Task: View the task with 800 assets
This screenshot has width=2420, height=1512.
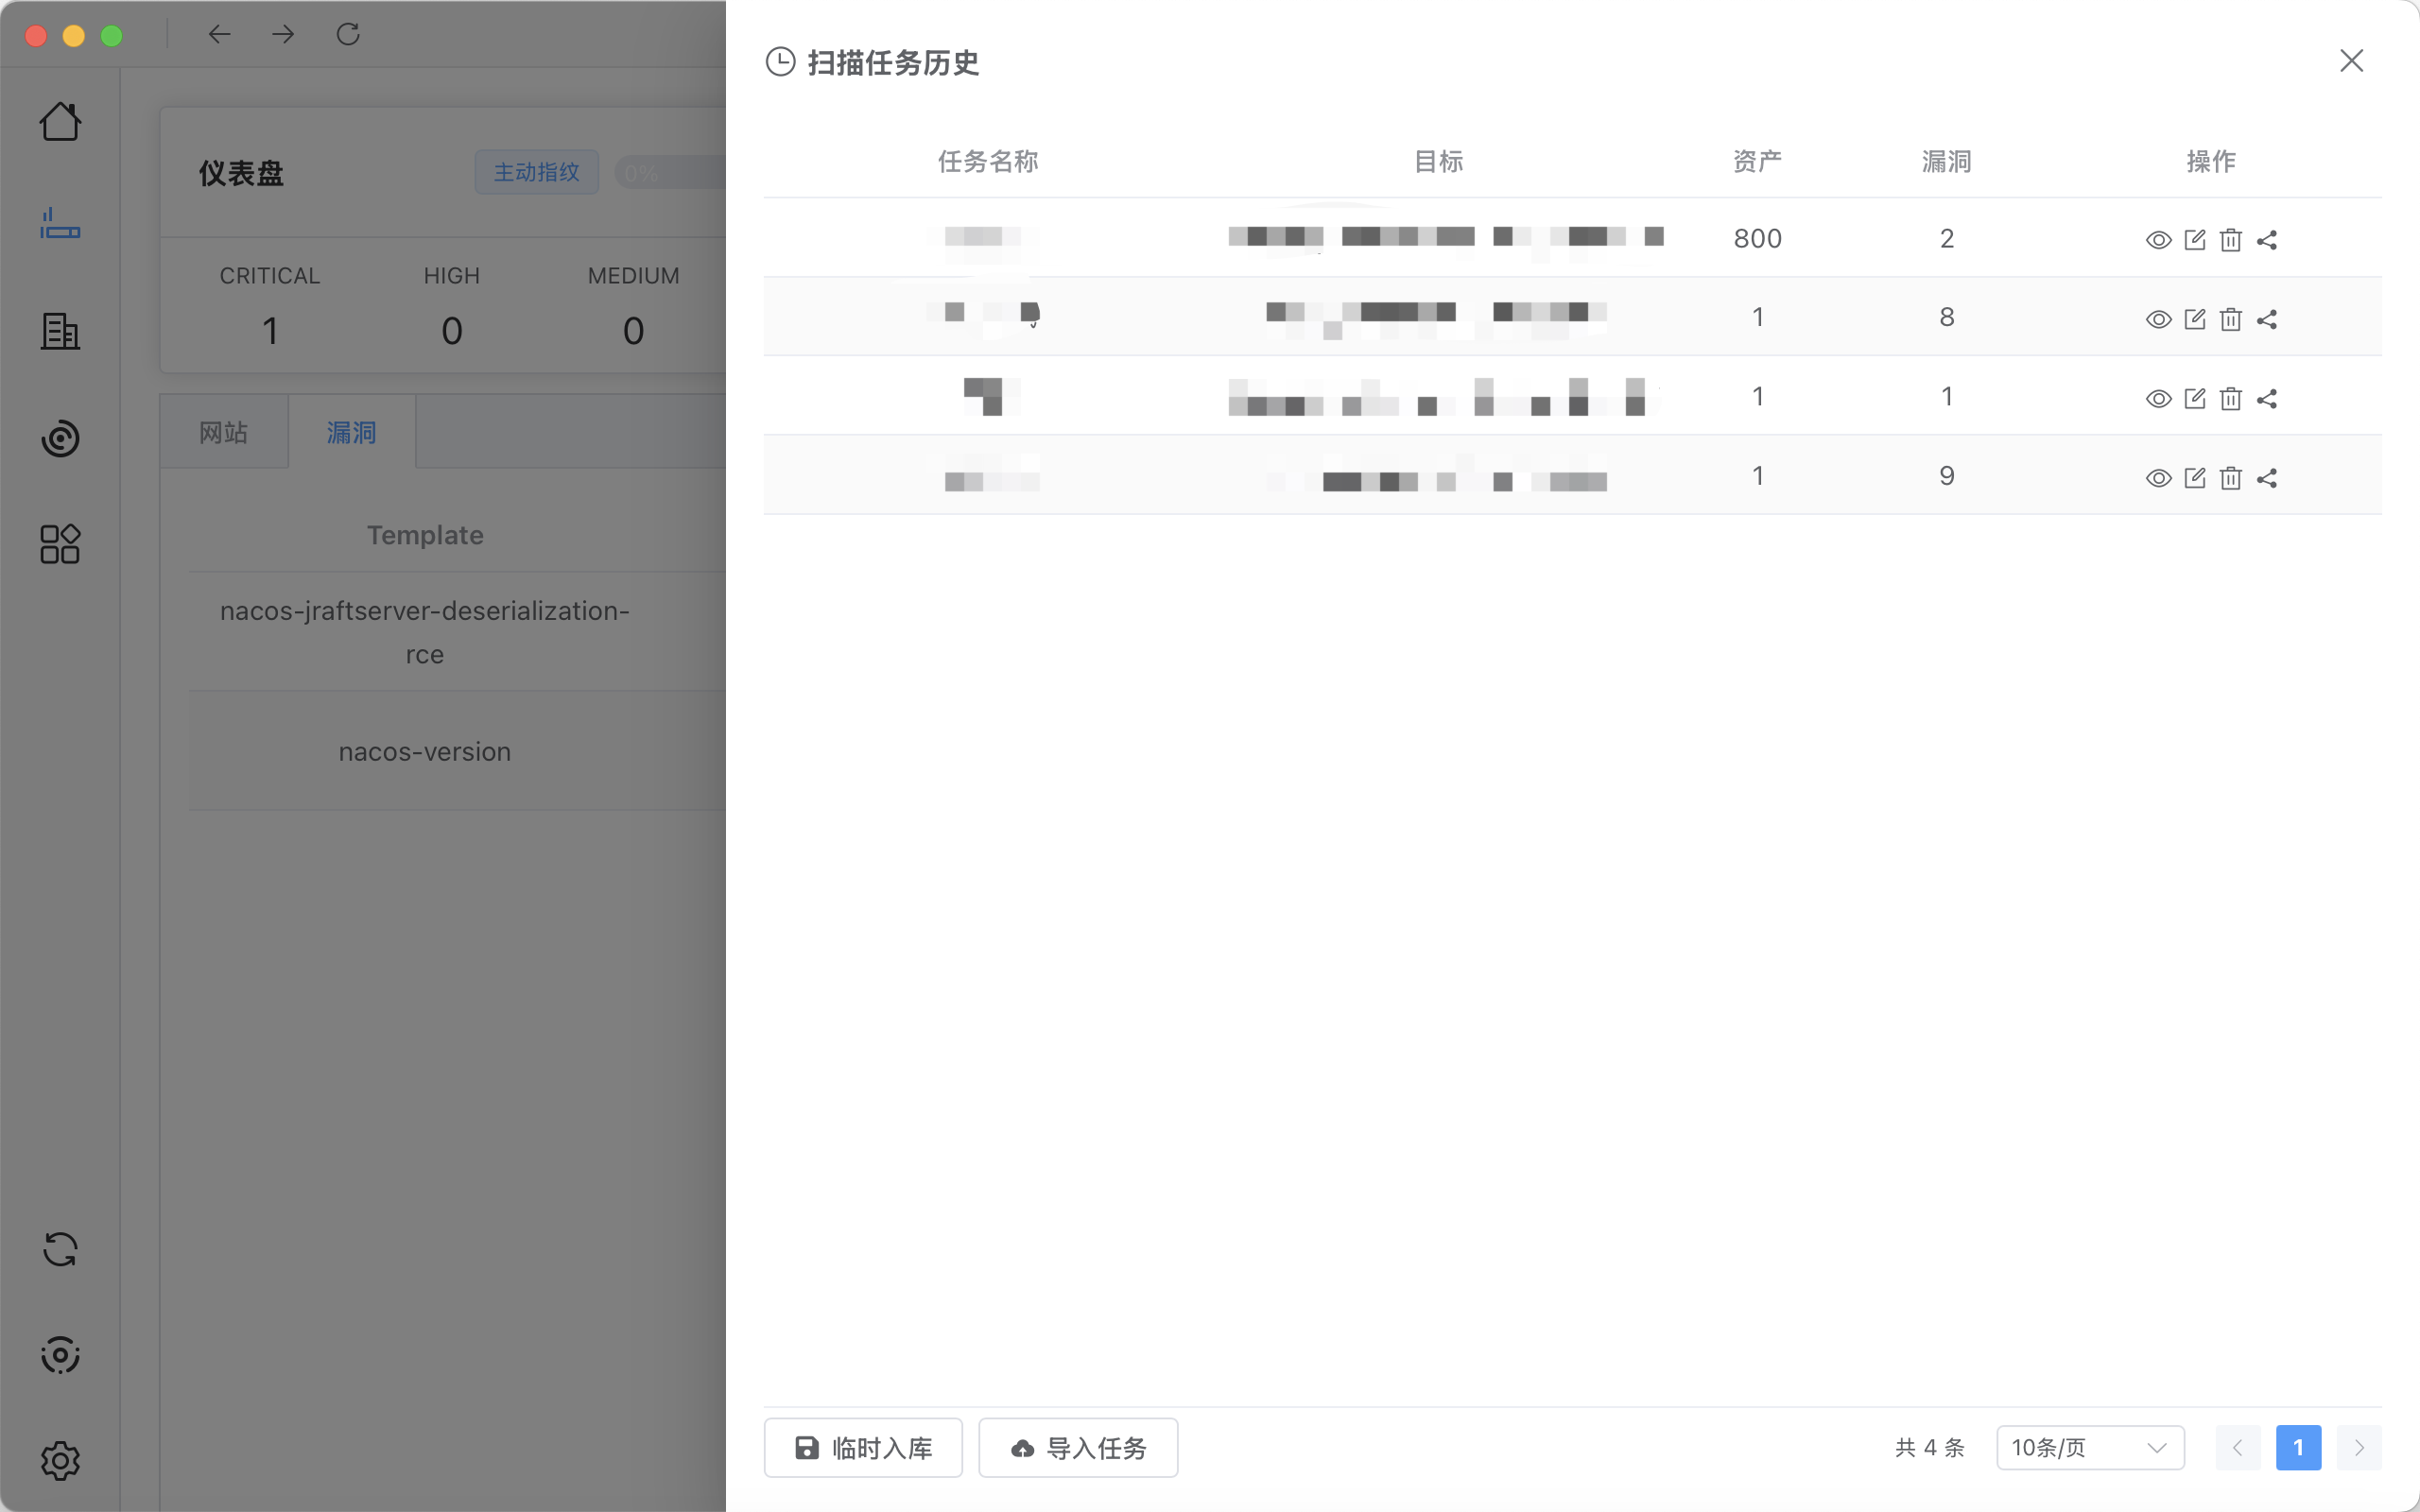Action: coord(2158,240)
